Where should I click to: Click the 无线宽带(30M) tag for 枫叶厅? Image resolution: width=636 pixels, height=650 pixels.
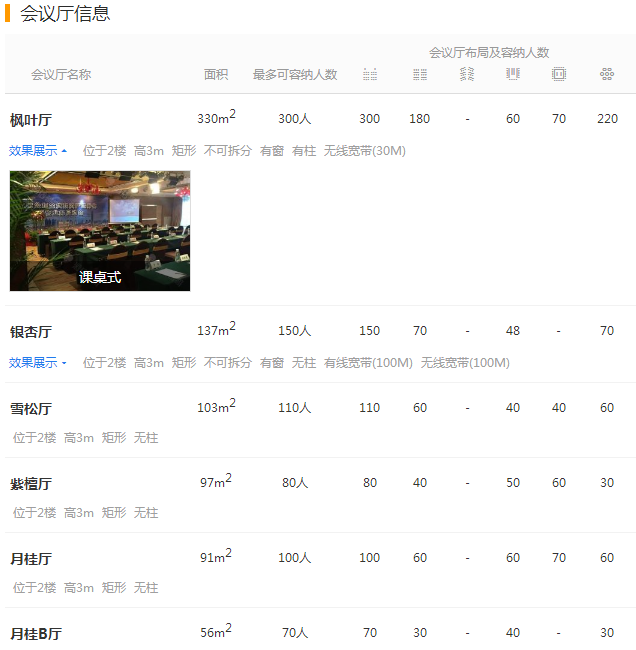tap(365, 151)
